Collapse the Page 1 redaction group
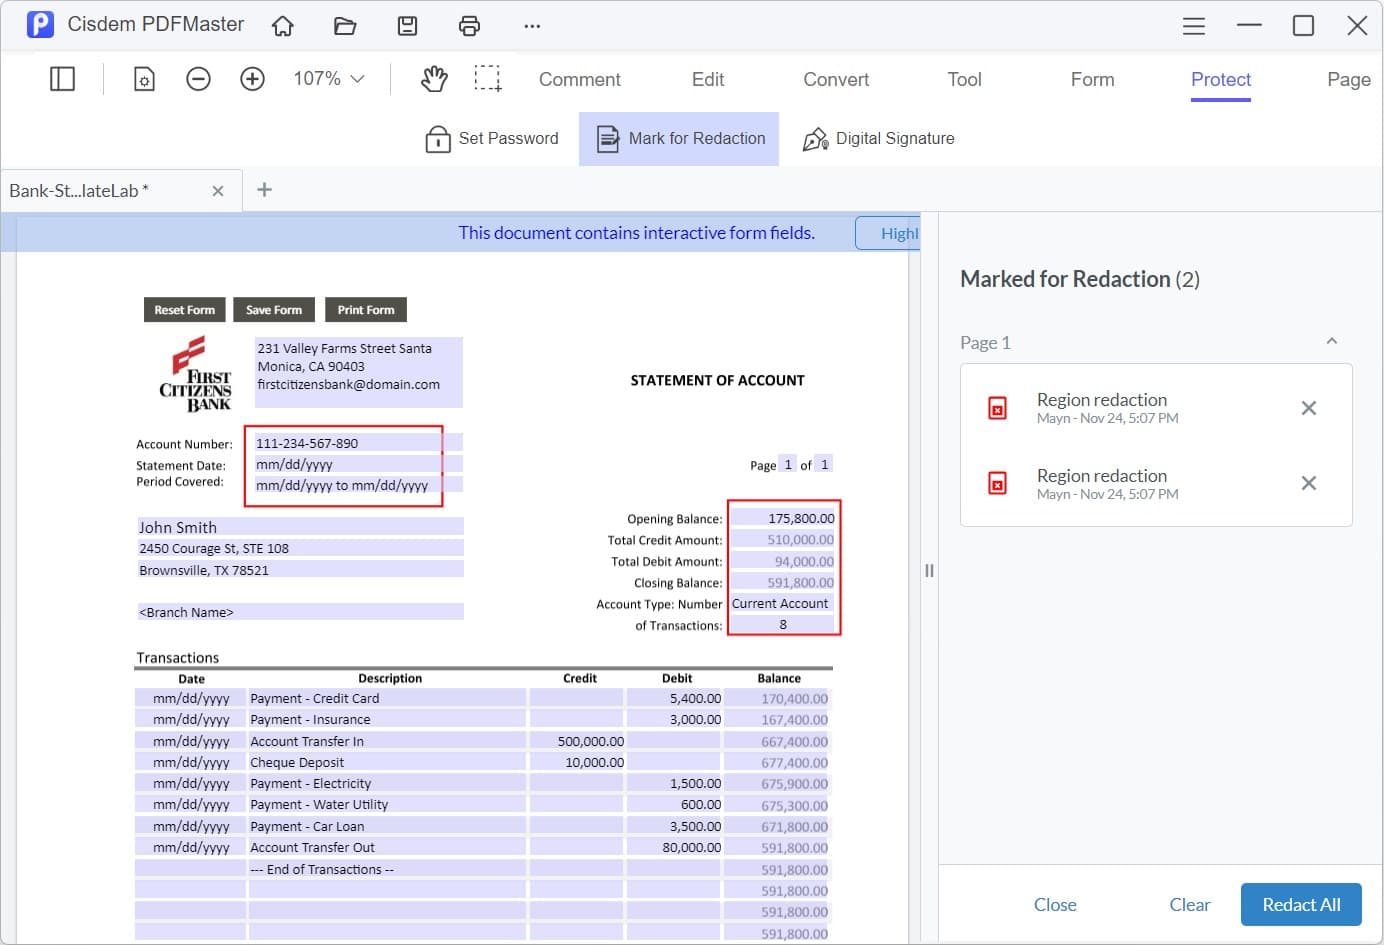The height and width of the screenshot is (945, 1384). point(1331,341)
